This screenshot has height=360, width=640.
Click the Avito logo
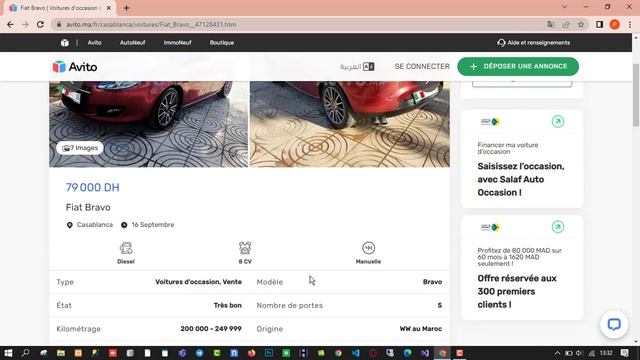[x=75, y=67]
